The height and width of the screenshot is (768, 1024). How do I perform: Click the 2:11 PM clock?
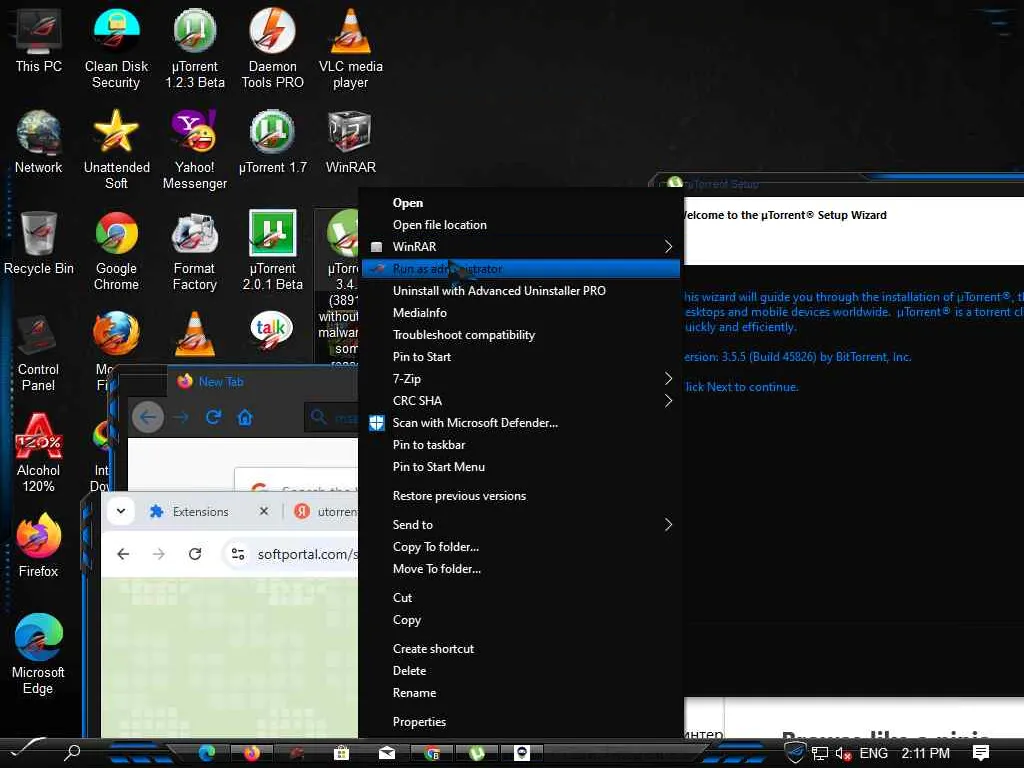[925, 754]
